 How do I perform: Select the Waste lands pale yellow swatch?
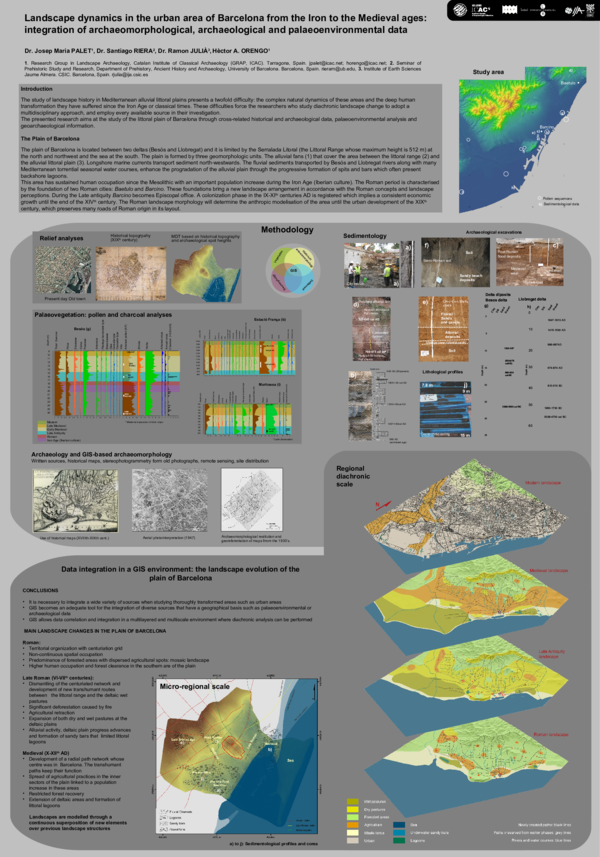coord(353,833)
